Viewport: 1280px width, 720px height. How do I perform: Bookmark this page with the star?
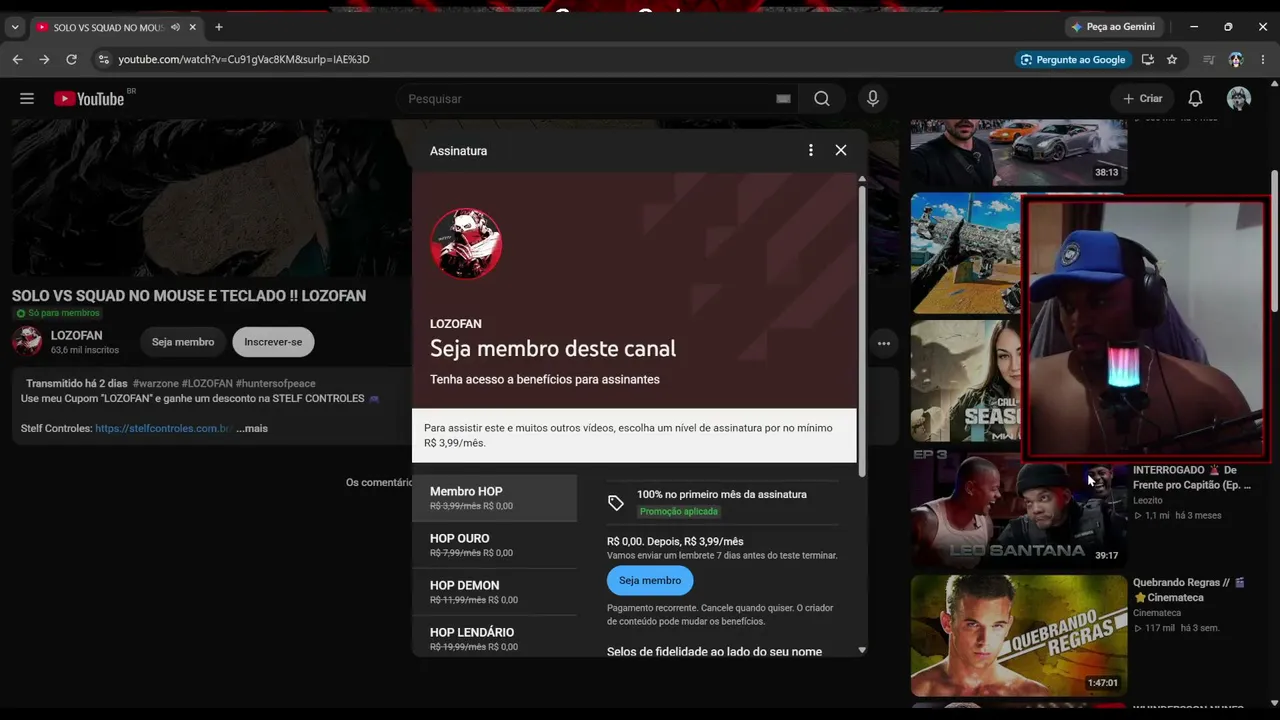tap(1172, 59)
